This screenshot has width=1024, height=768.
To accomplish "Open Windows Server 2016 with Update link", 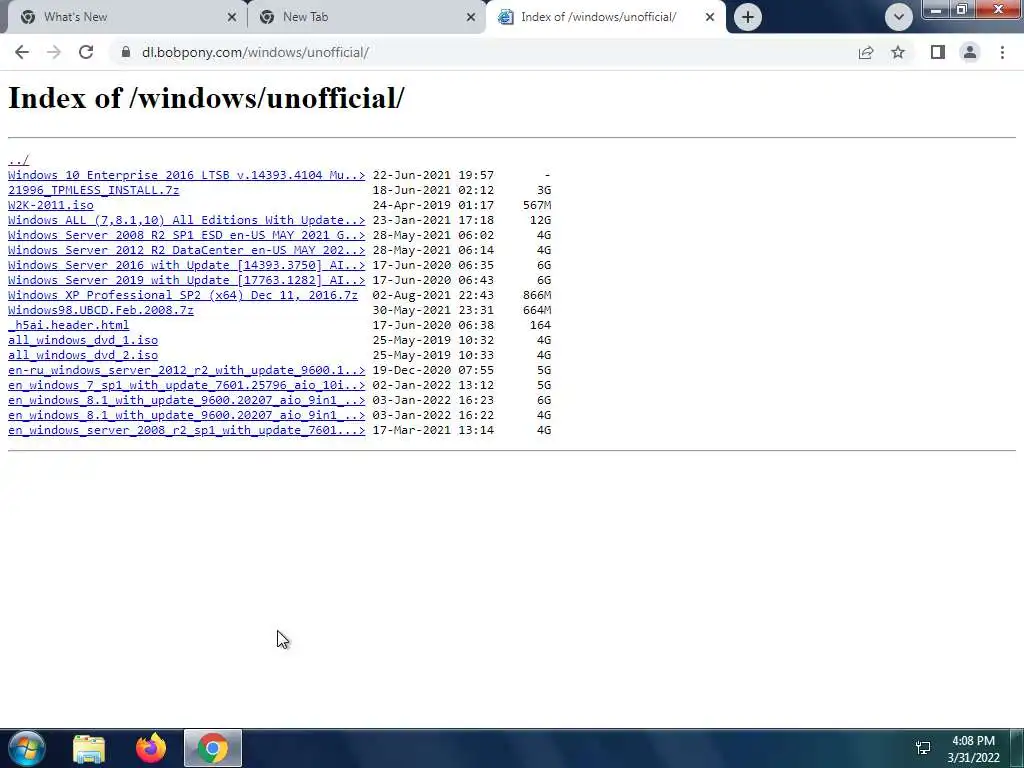I will tap(186, 265).
